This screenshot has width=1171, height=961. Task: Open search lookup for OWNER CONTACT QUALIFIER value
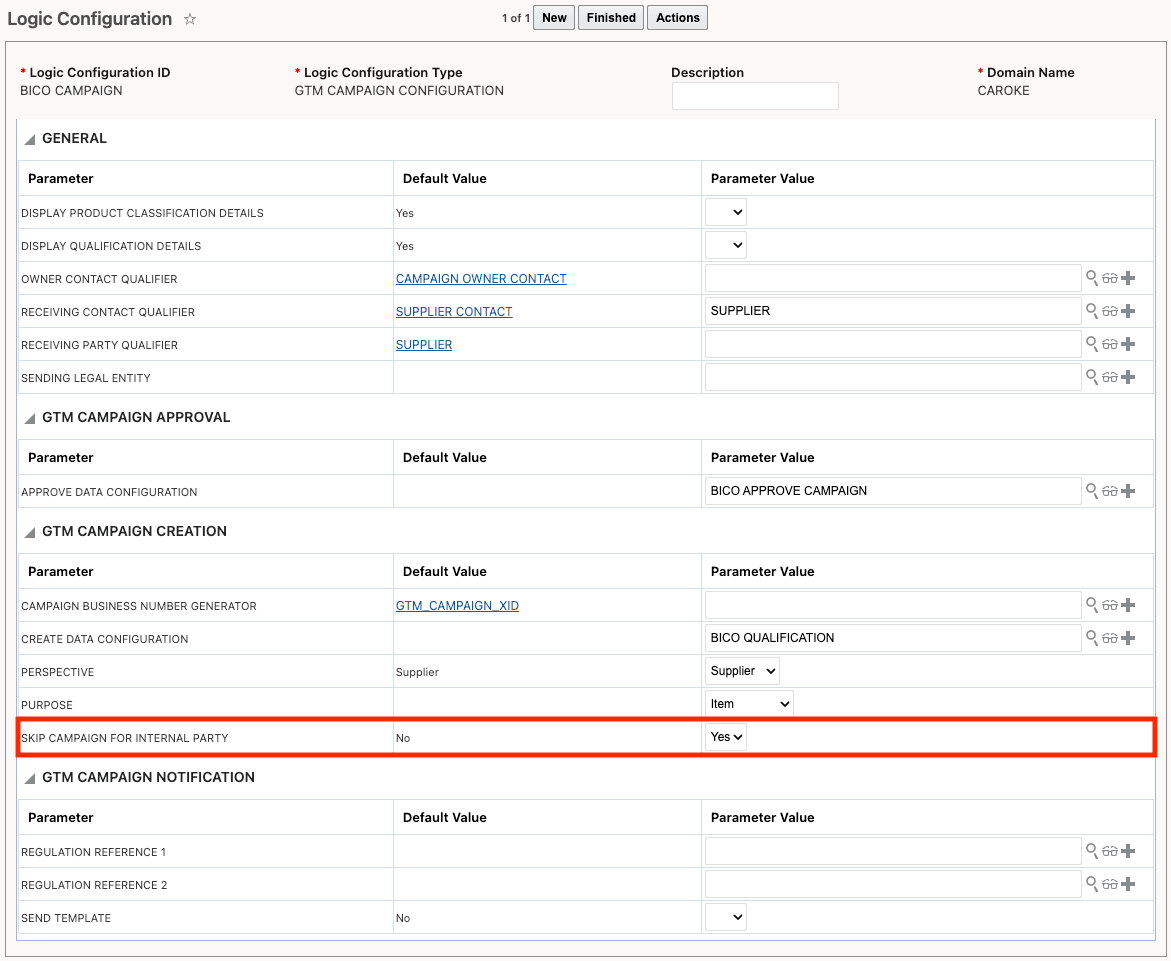(1092, 278)
